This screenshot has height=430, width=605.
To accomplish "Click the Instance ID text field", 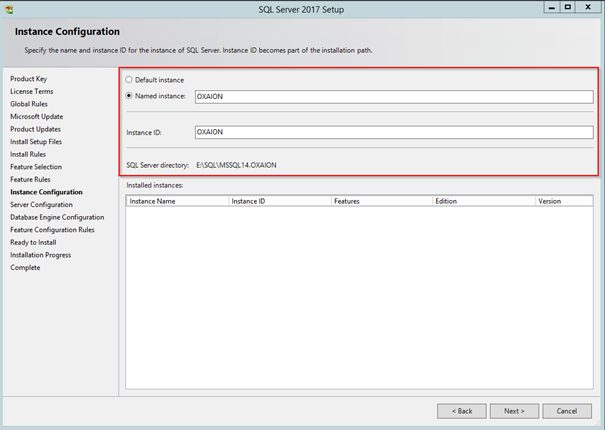I will (x=394, y=132).
